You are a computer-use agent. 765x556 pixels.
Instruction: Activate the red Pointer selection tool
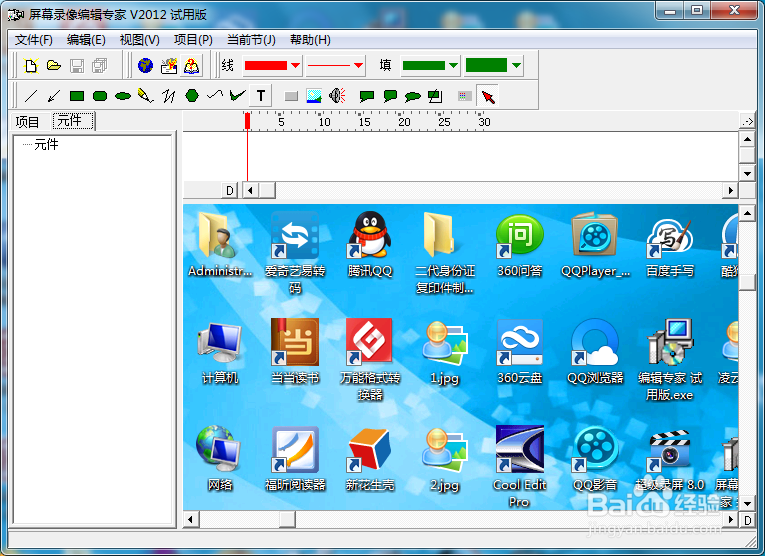tap(488, 96)
